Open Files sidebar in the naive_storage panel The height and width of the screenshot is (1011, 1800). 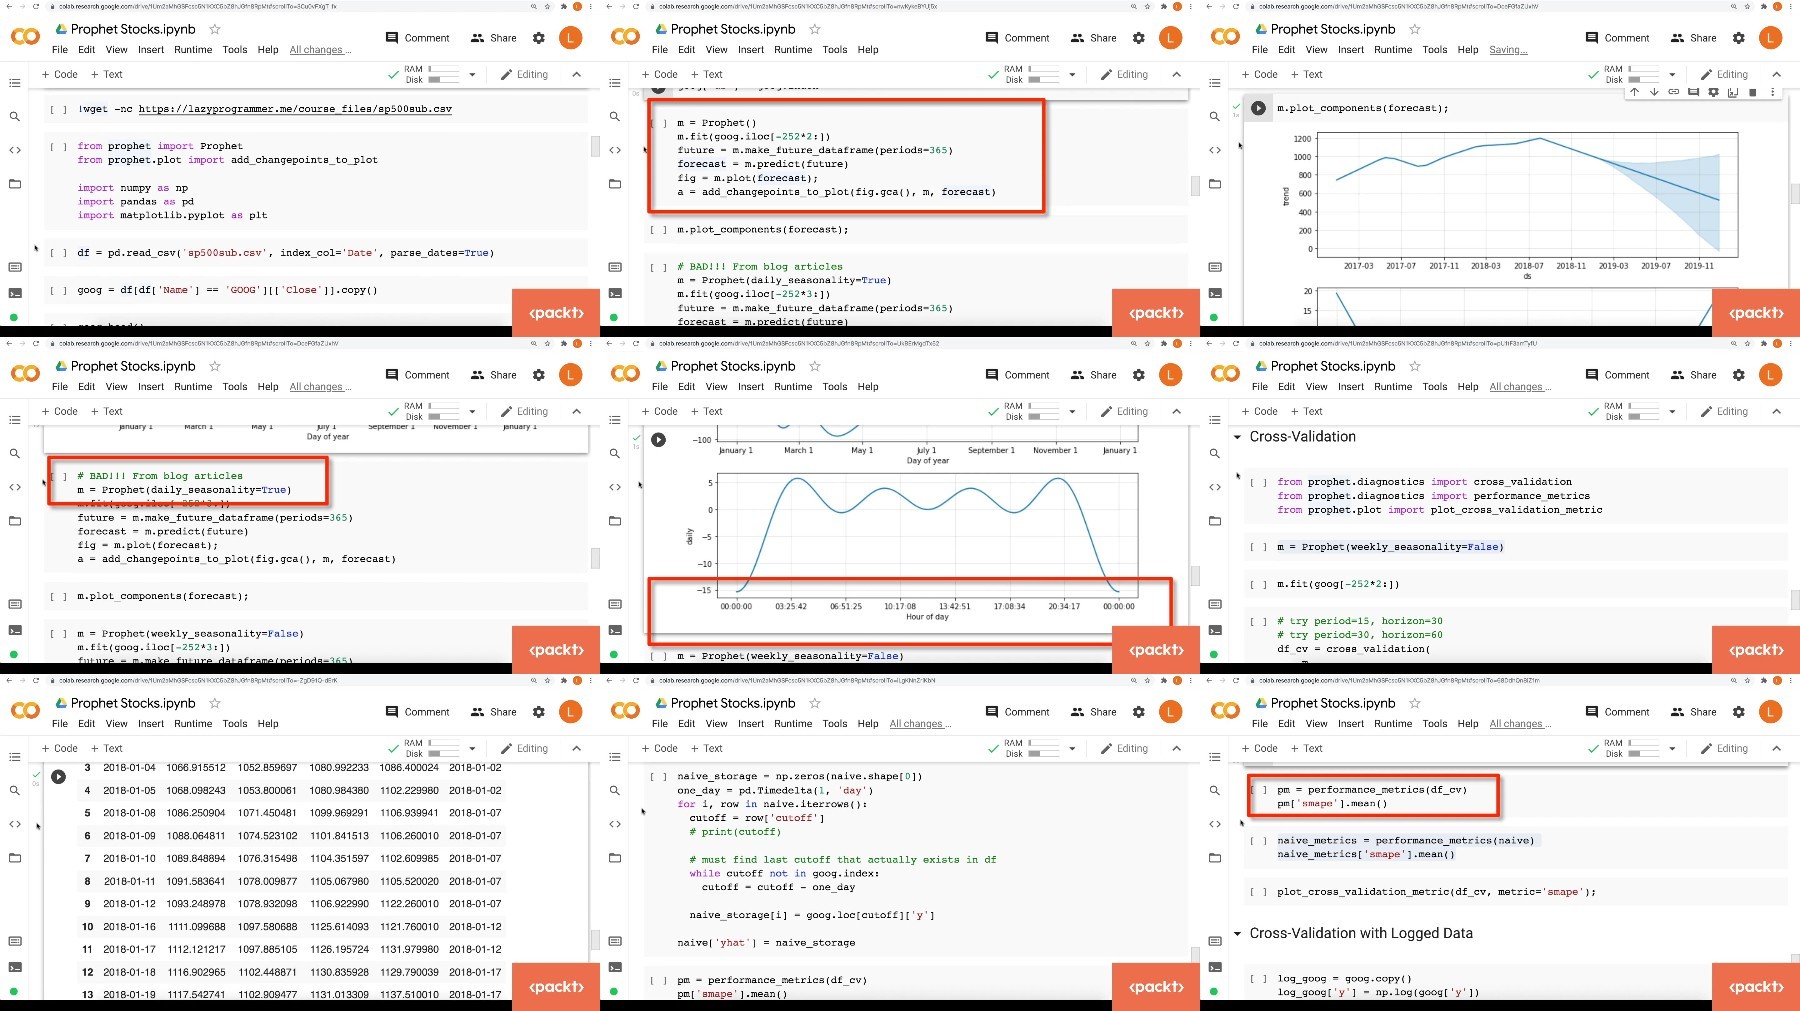point(614,858)
